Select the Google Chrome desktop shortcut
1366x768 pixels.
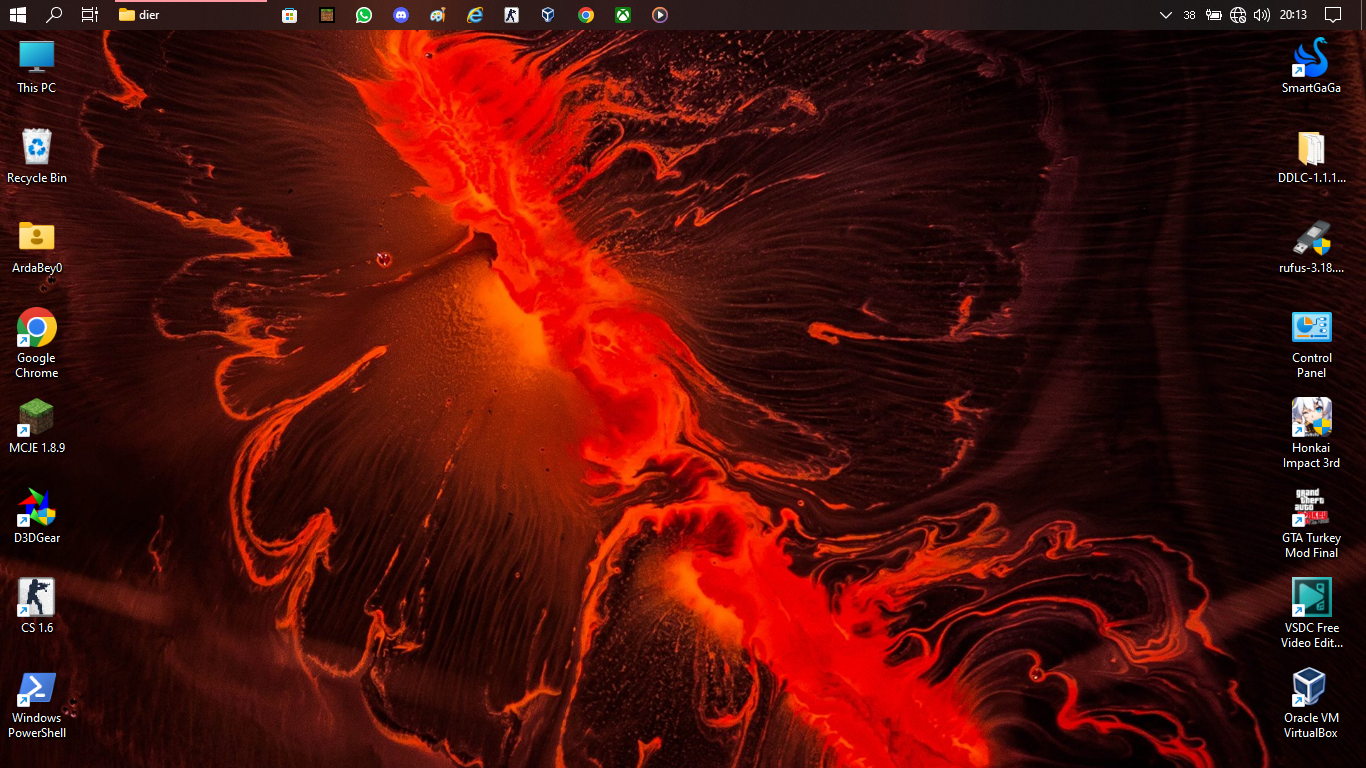37,343
